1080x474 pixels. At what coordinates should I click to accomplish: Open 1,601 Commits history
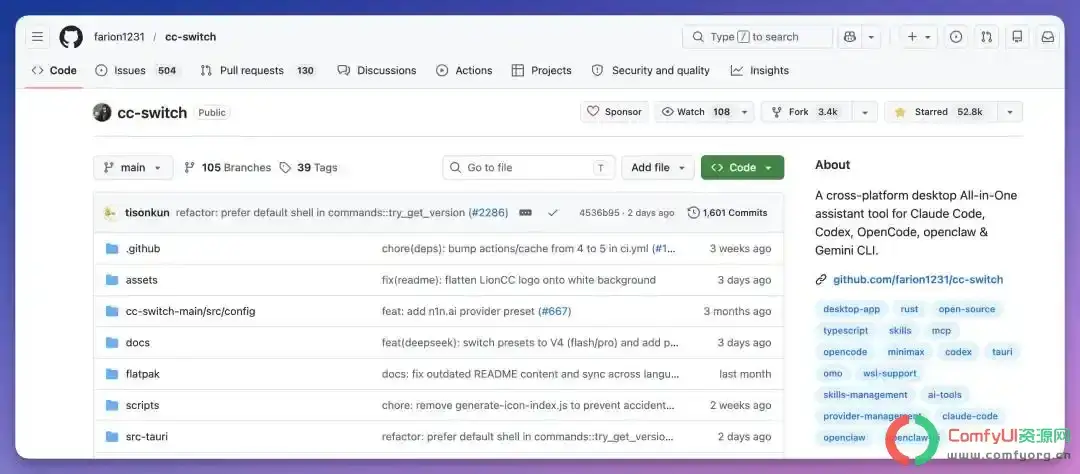[727, 213]
